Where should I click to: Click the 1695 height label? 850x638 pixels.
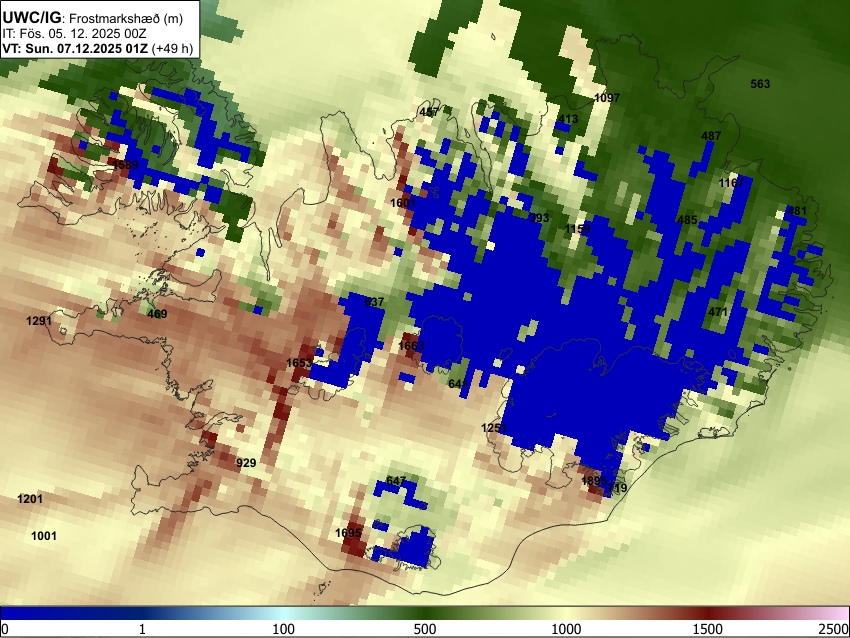(x=348, y=533)
